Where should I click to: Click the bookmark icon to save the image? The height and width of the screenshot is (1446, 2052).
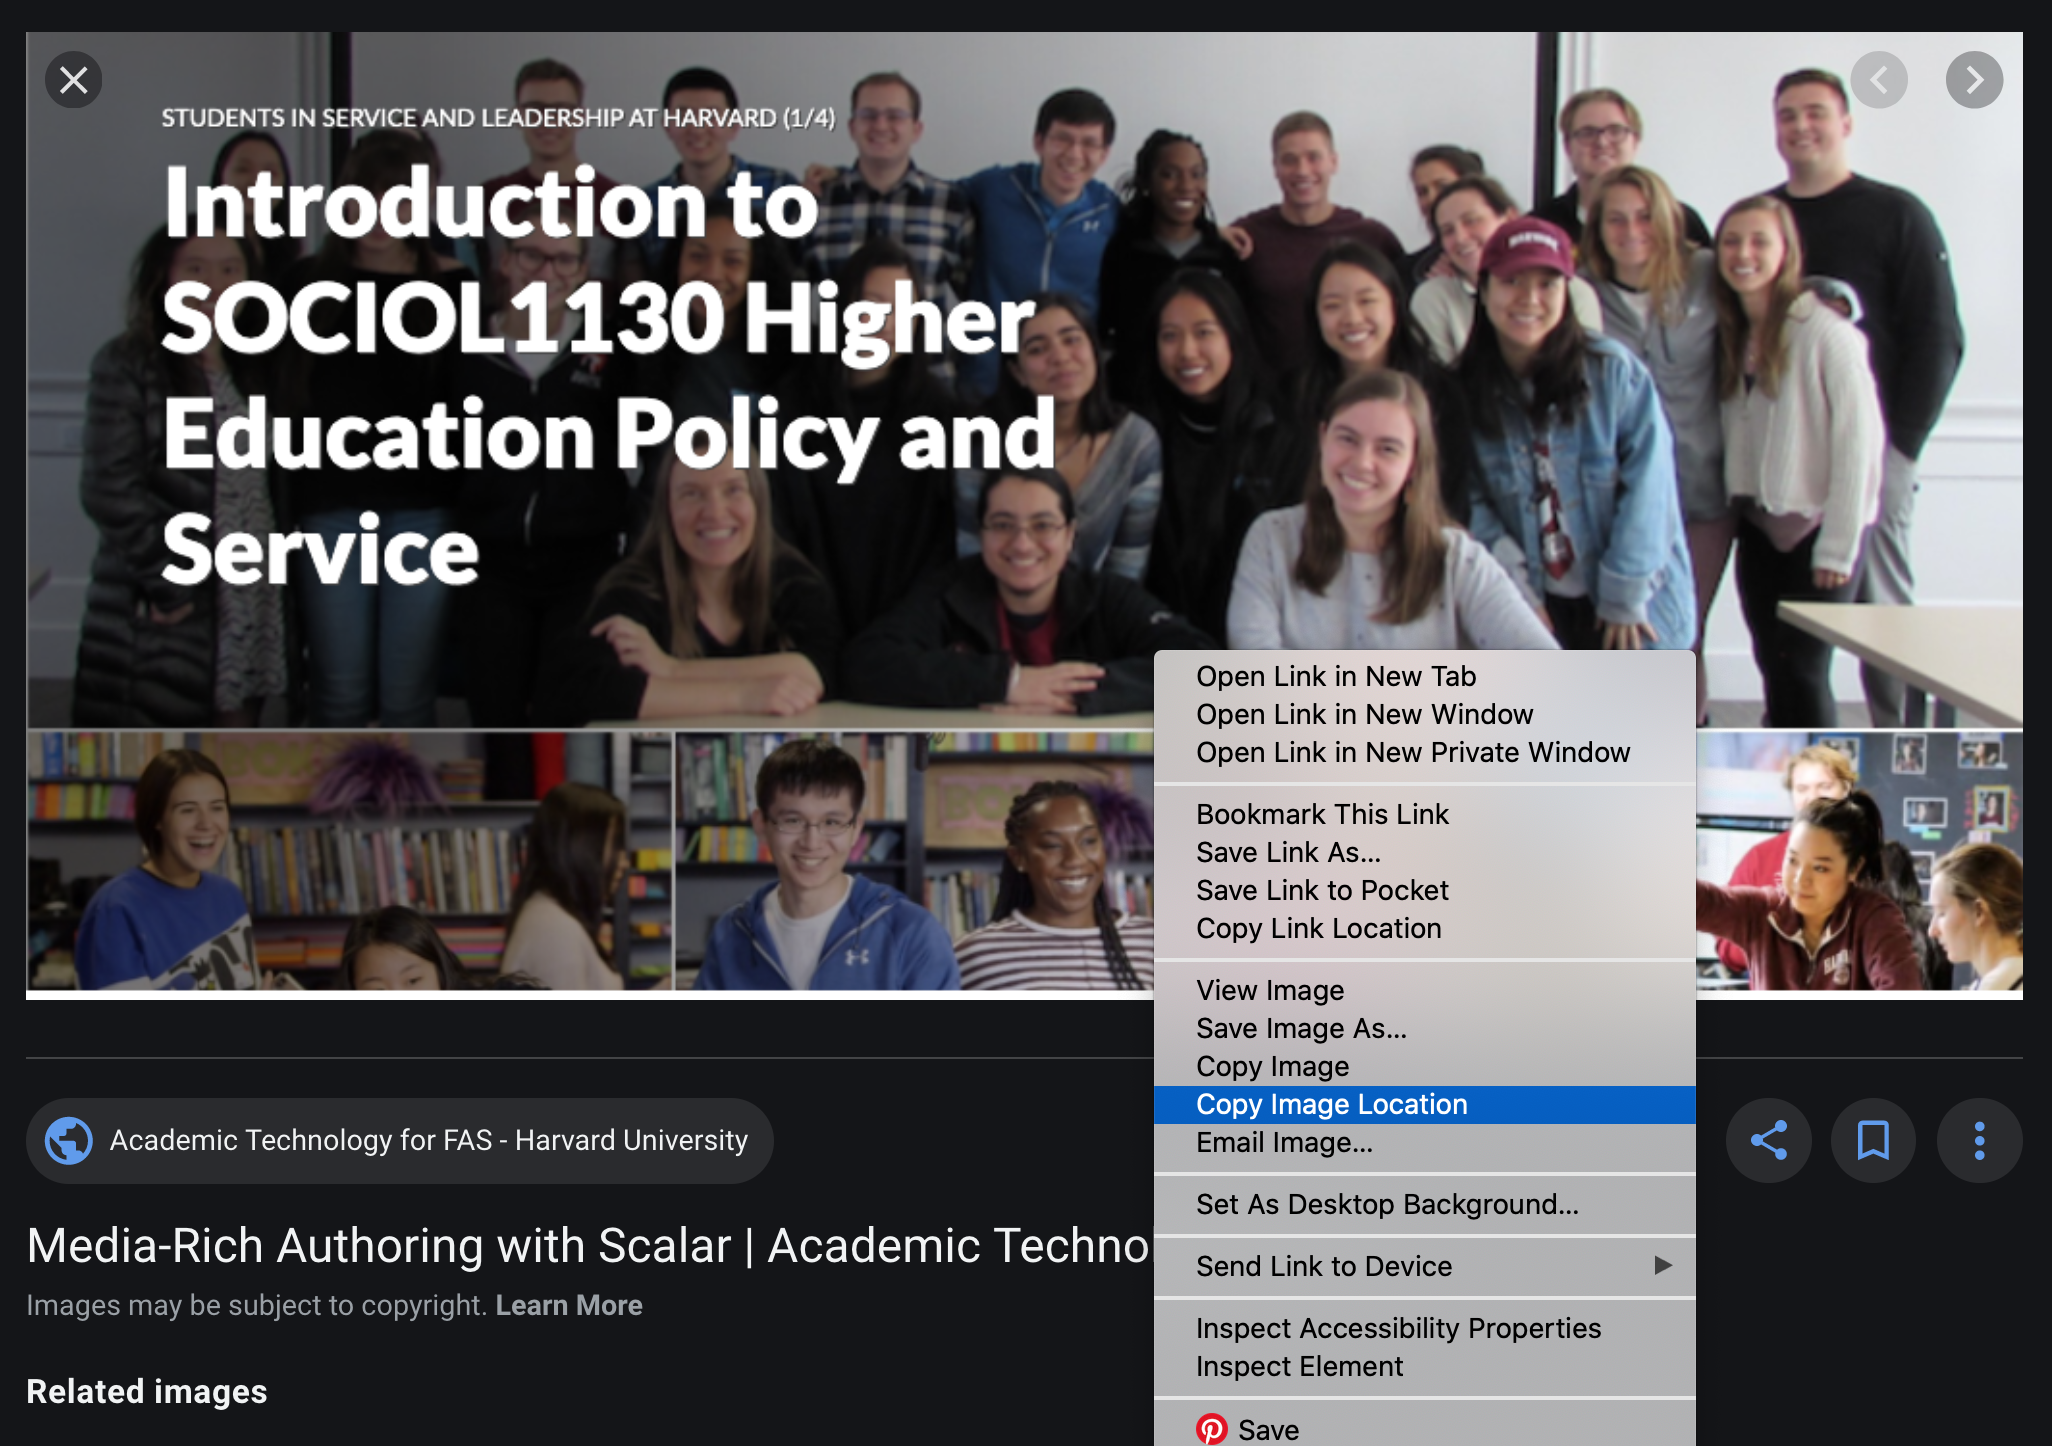1873,1140
